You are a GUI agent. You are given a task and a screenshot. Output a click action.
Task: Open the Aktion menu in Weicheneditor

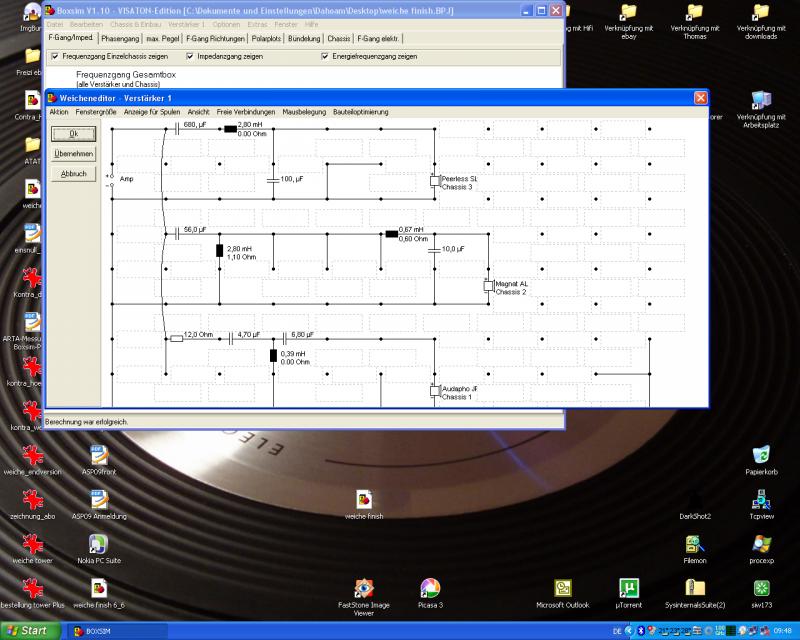tap(59, 112)
